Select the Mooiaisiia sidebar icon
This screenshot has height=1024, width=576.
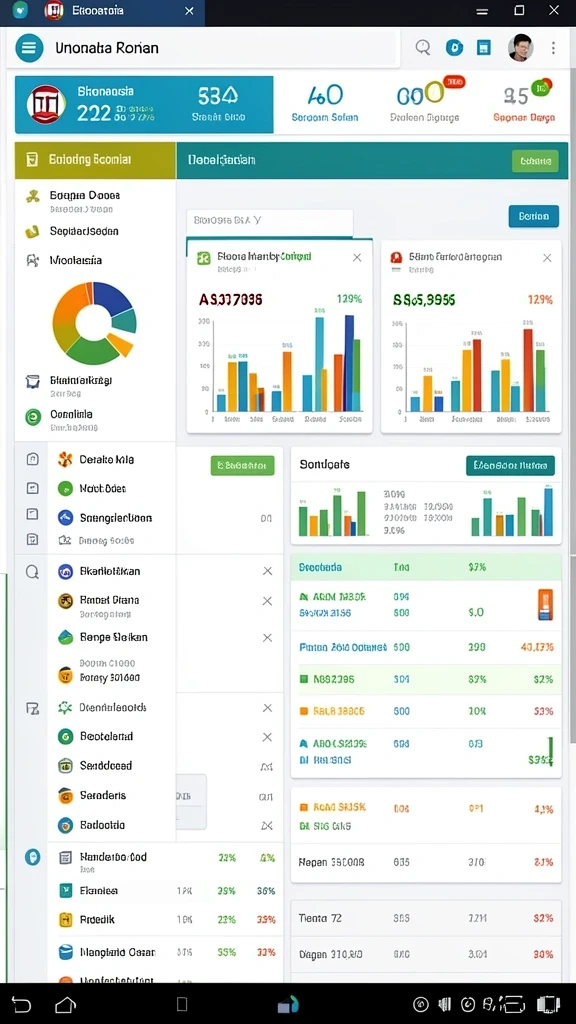32,261
